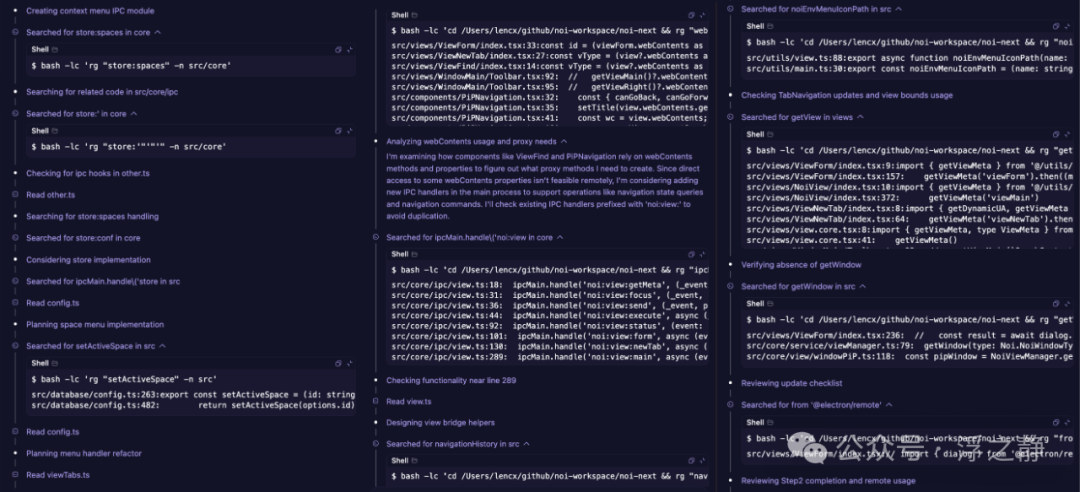Select 'Searching for store:spaces handling' step
This screenshot has height=492, width=1080.
pos(92,216)
